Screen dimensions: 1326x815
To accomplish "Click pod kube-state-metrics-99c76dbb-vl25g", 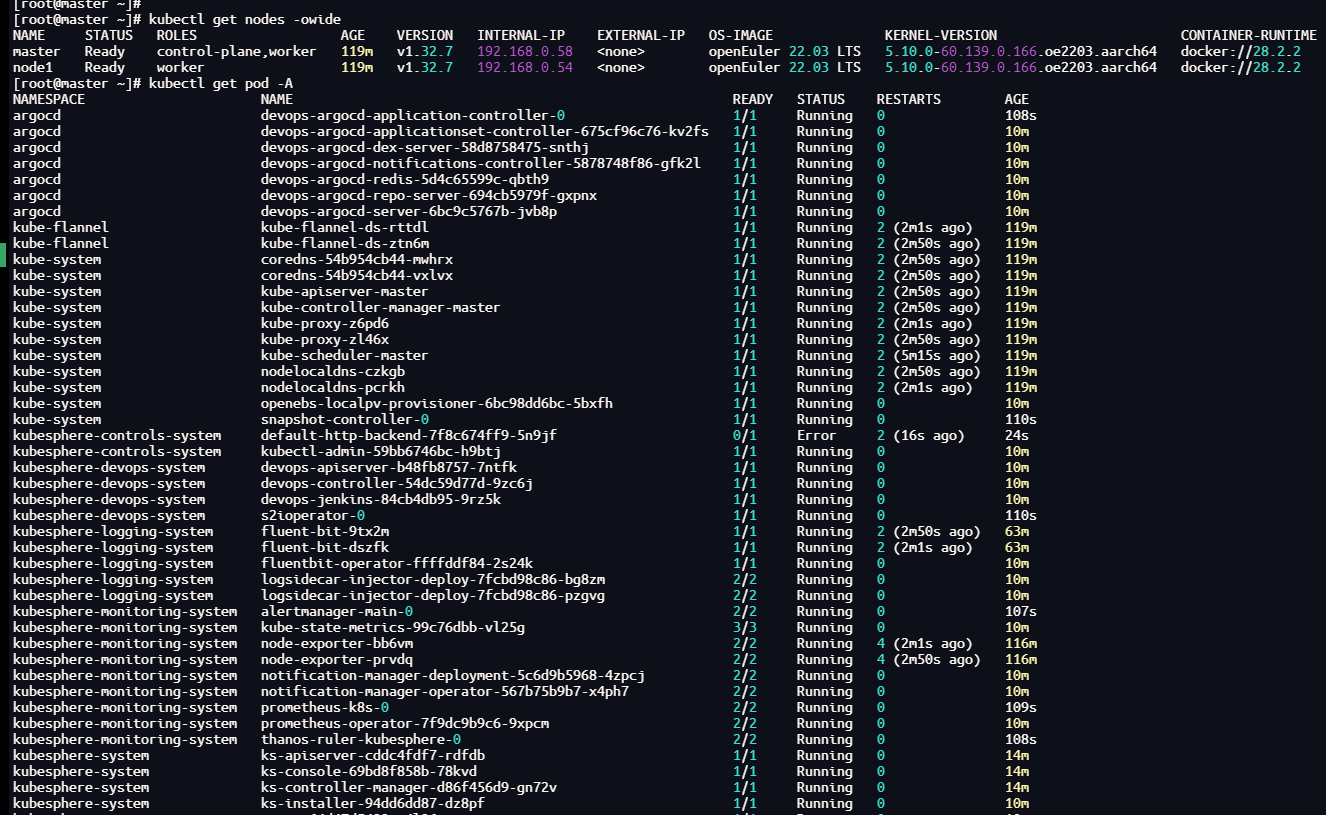I will click(393, 628).
